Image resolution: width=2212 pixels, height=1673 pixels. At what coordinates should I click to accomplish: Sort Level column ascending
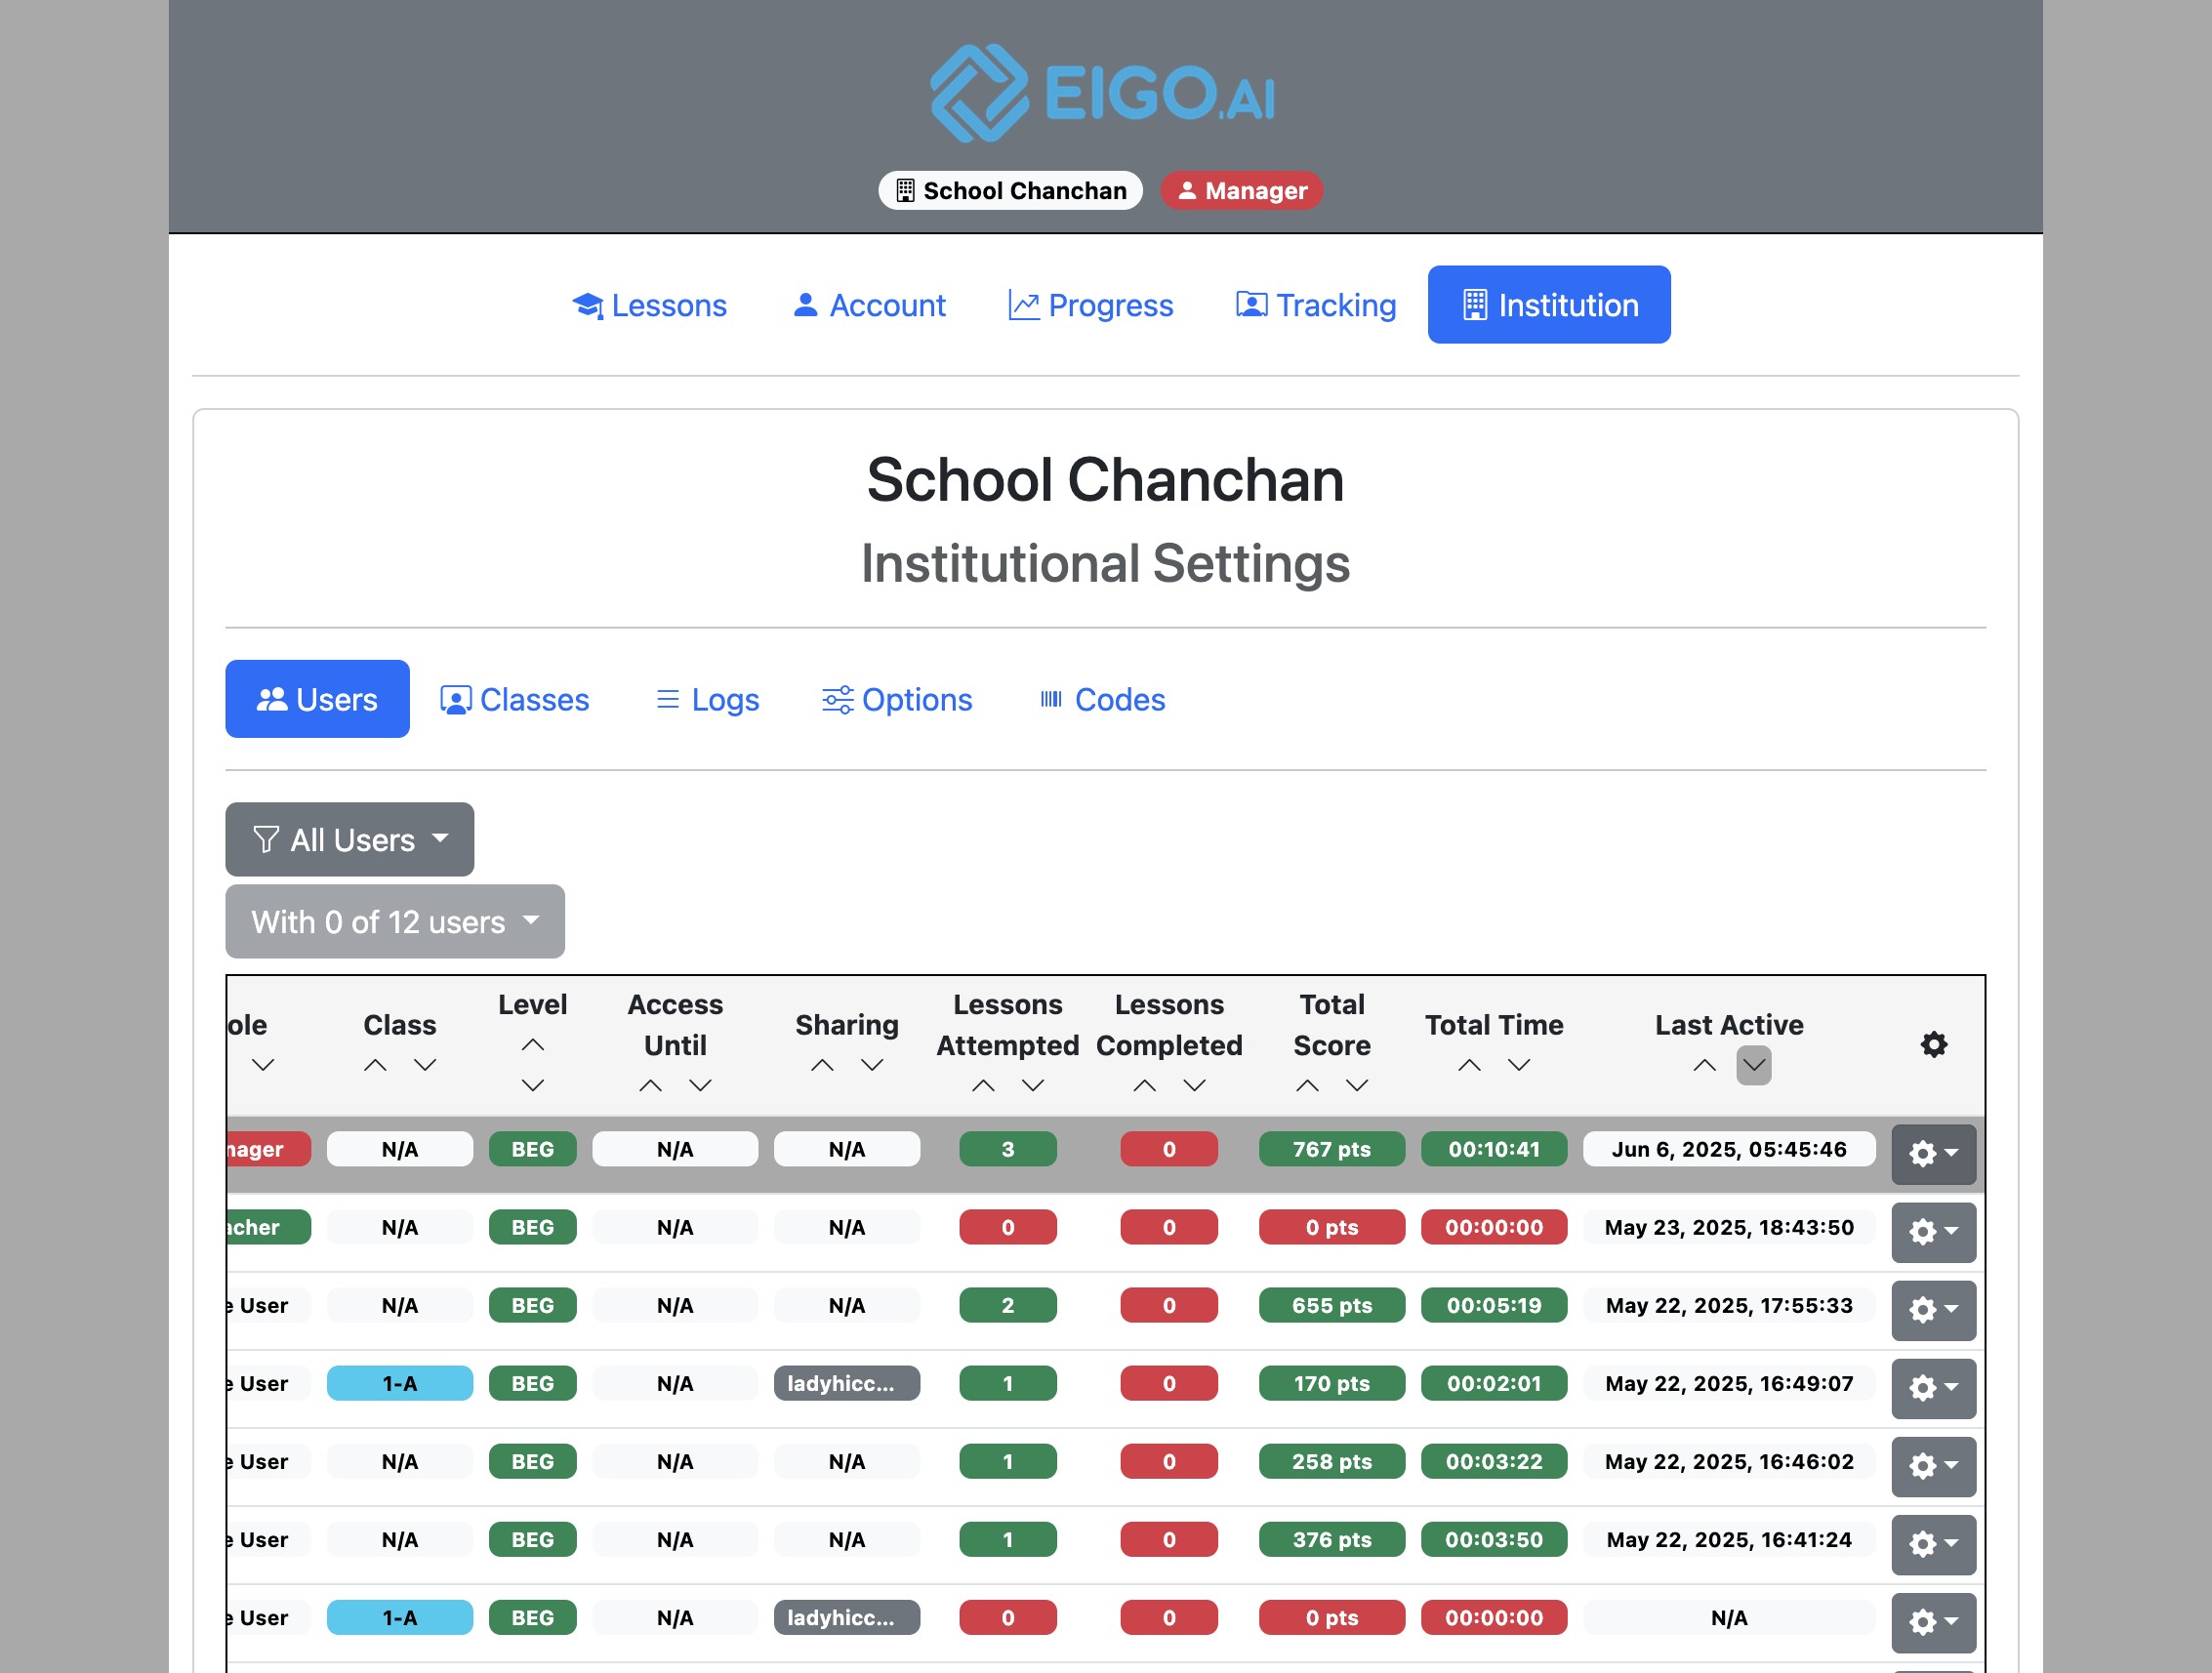pos(533,1045)
